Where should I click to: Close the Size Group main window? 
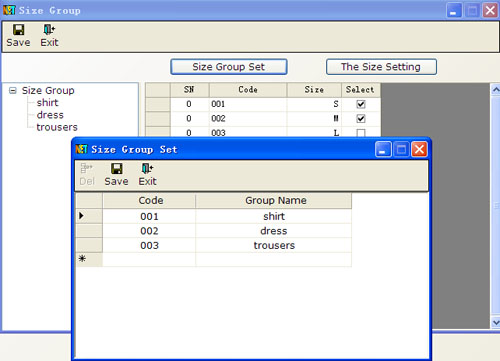coord(490,11)
